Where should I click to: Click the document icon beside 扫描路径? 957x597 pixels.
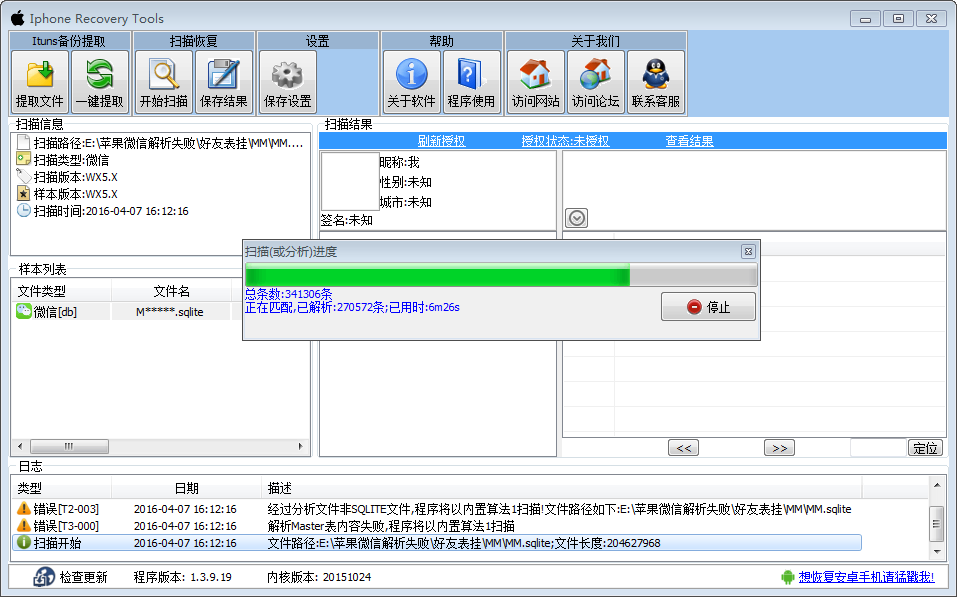click(x=23, y=143)
